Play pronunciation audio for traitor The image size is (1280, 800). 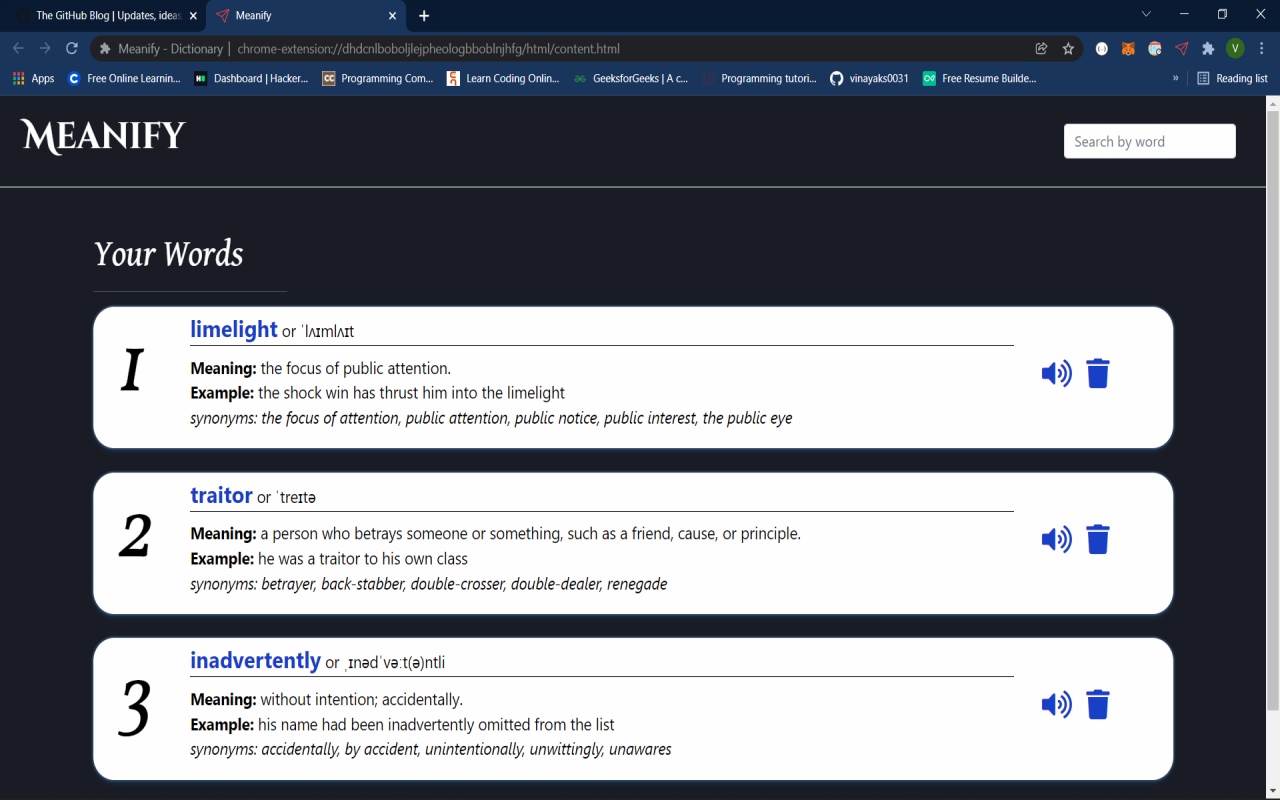[1056, 540]
